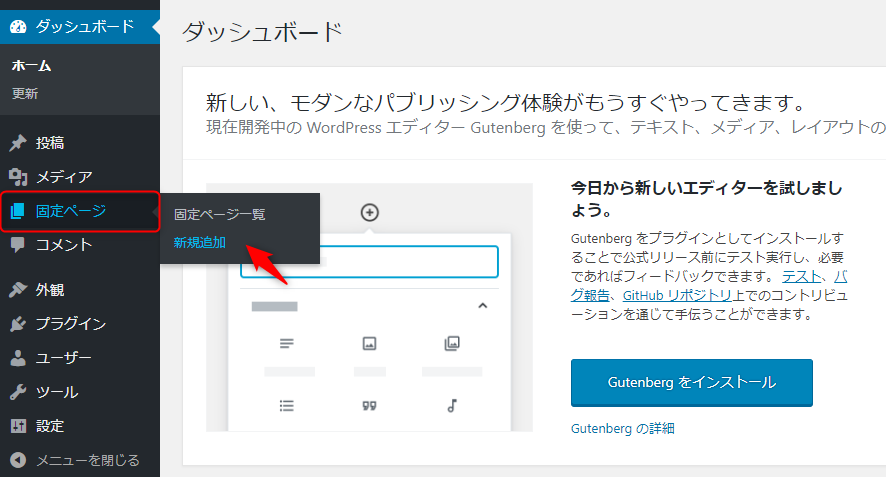The image size is (886, 477).
Task: Collapse the block section chevron in preview
Action: pyautogui.click(x=483, y=306)
